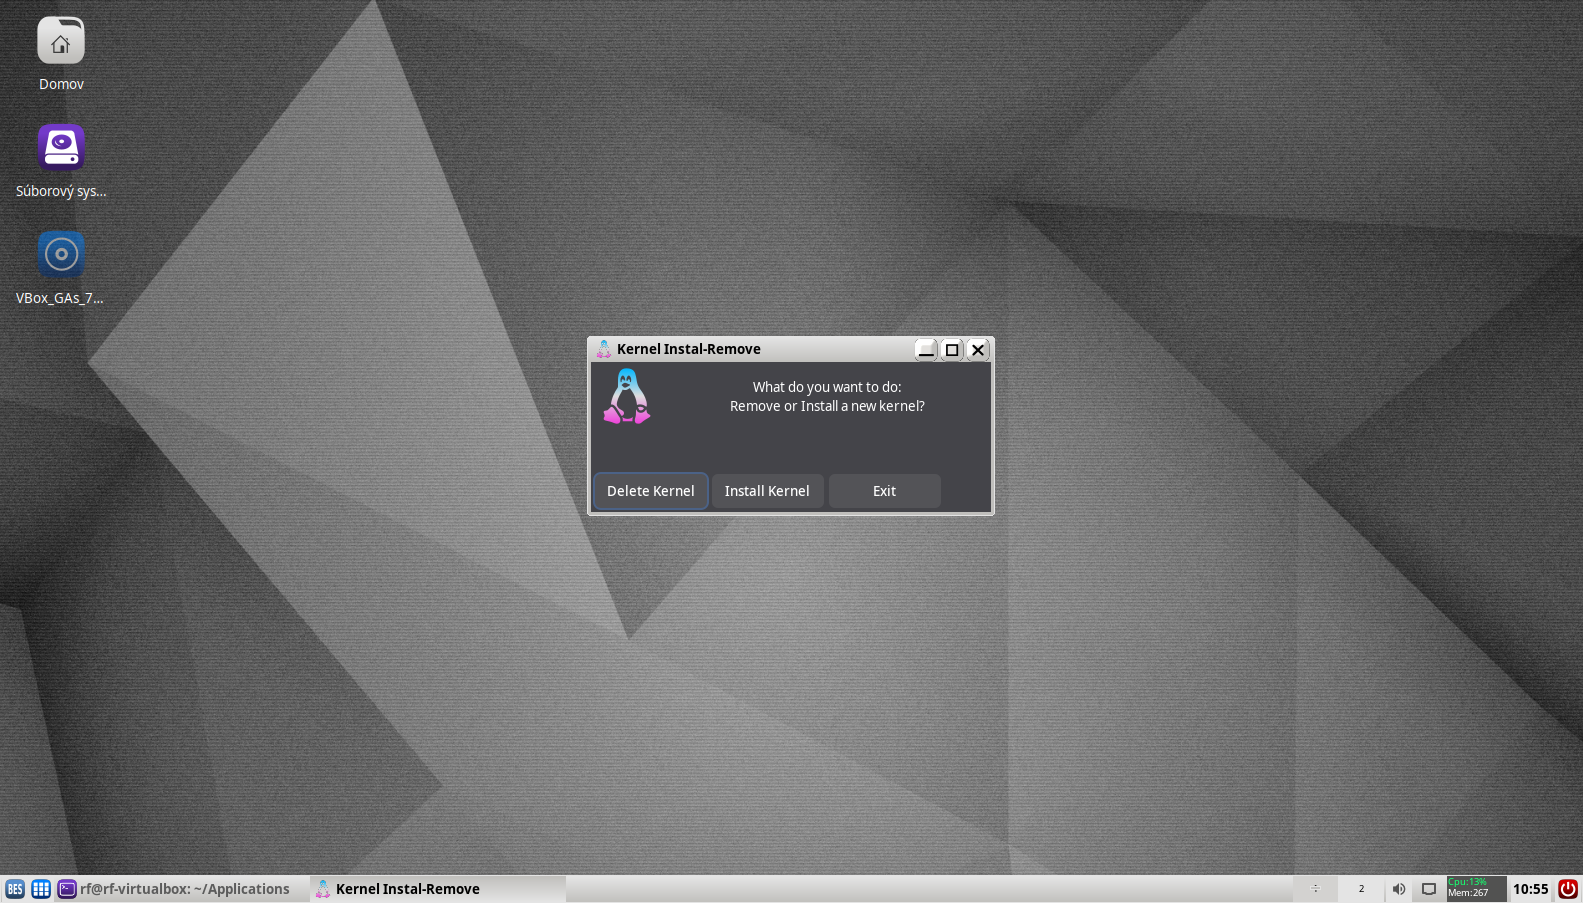The width and height of the screenshot is (1583, 903).
Task: Open the Súborový systém desktop icon
Action: [61, 147]
